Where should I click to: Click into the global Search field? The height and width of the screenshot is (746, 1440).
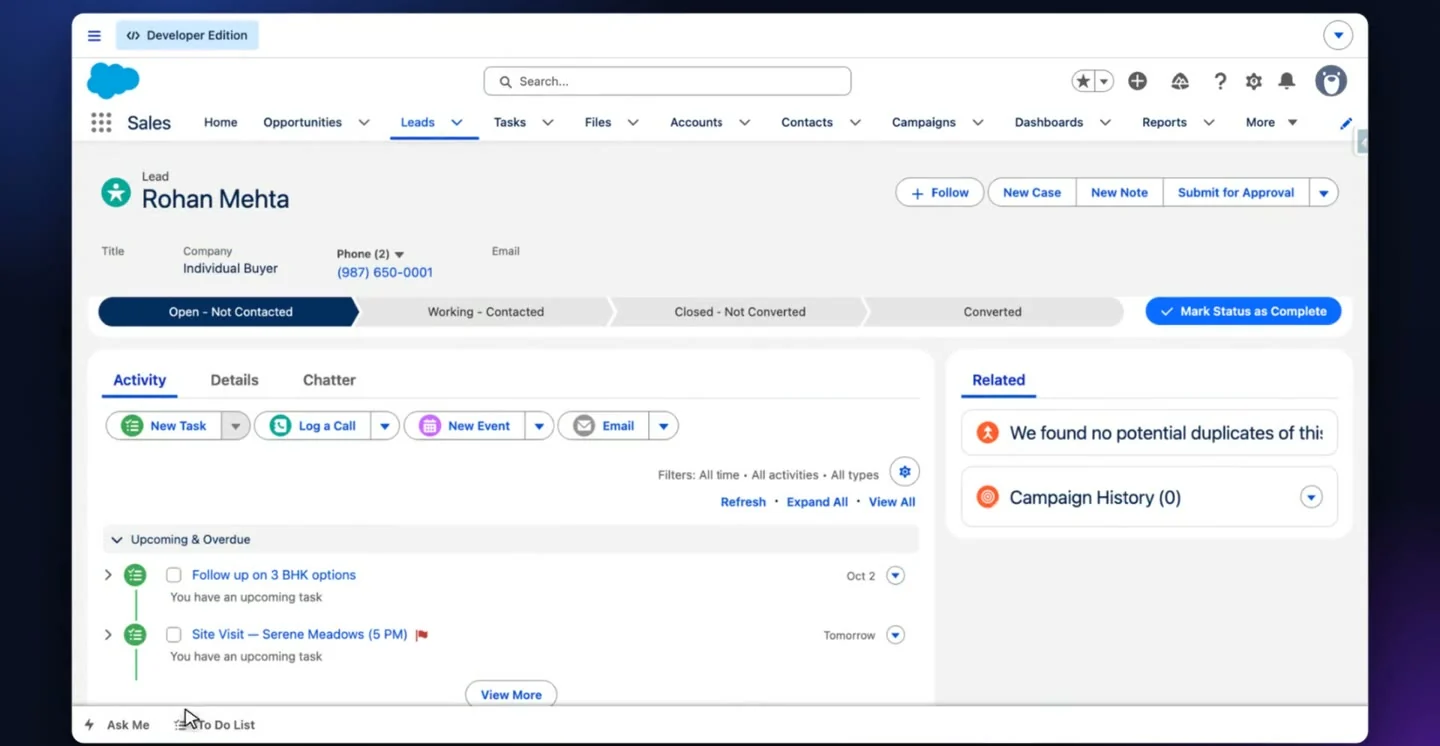(667, 82)
